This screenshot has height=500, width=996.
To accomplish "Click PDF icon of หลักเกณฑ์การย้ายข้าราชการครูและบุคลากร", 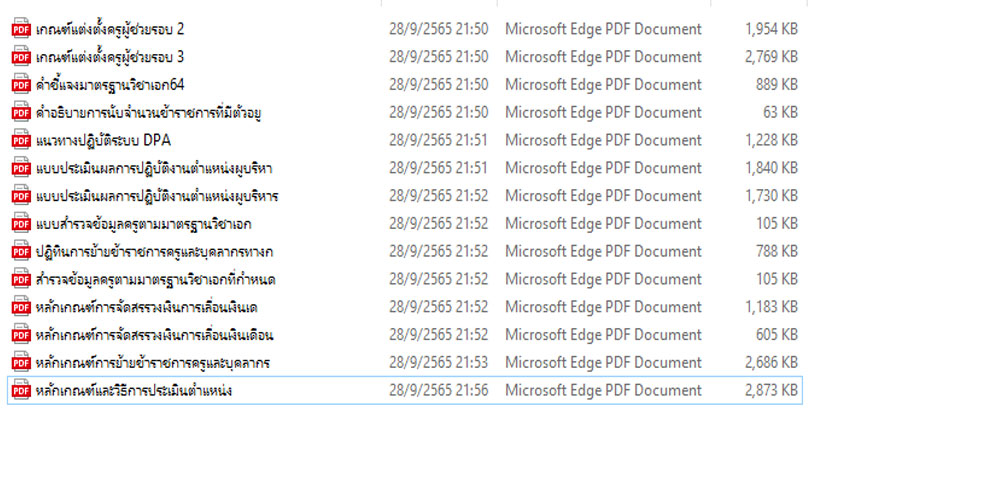I will point(20,362).
